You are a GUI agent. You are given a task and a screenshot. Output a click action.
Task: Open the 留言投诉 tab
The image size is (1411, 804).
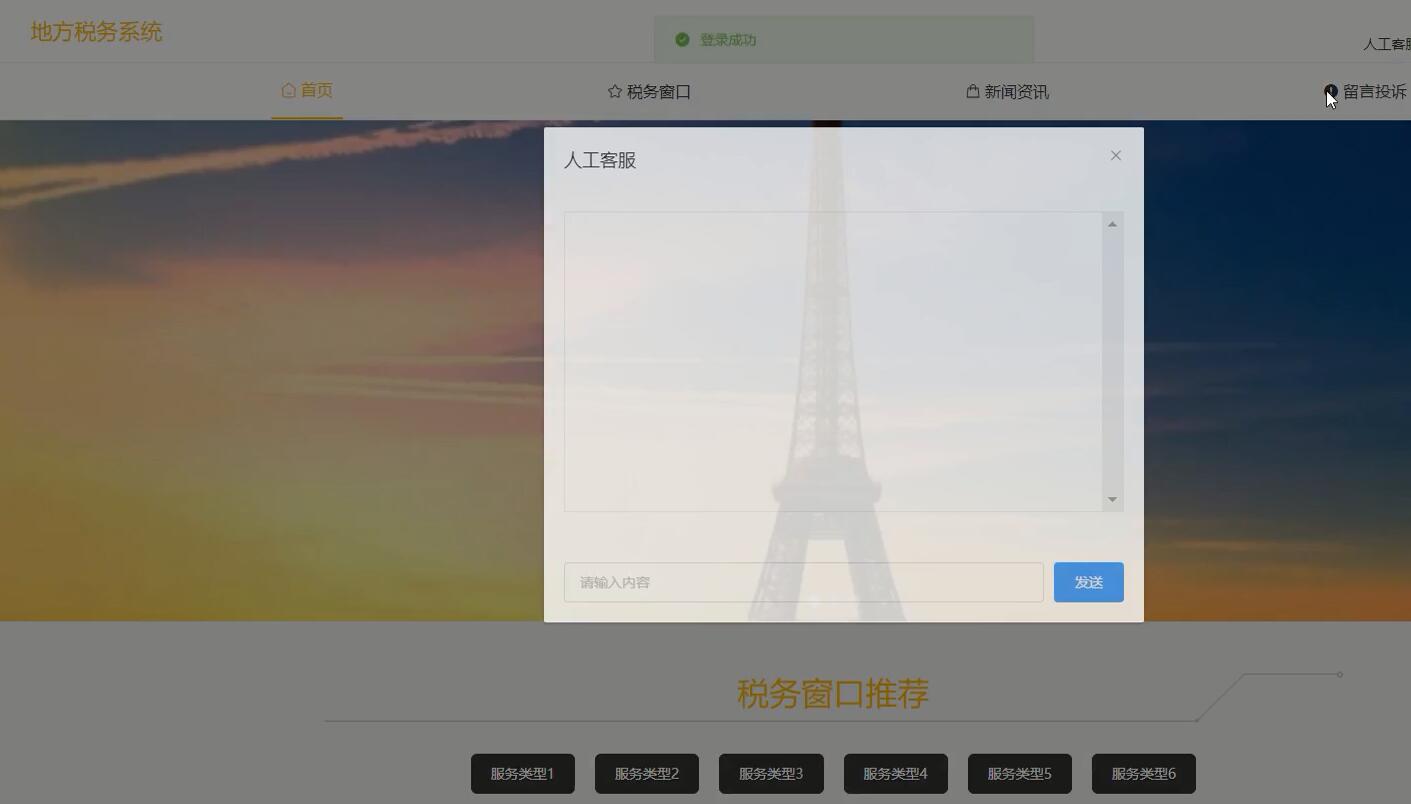[x=1365, y=91]
